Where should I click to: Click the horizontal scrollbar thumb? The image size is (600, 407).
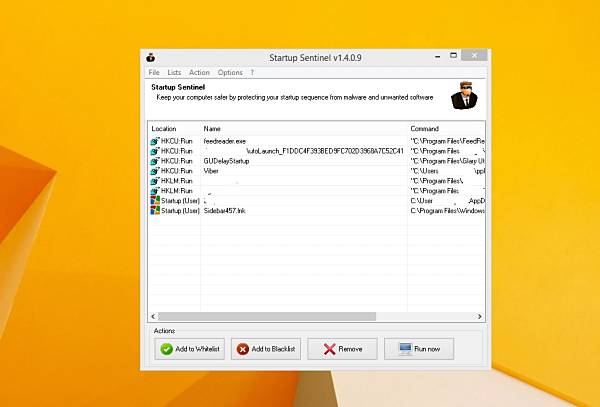[267, 316]
